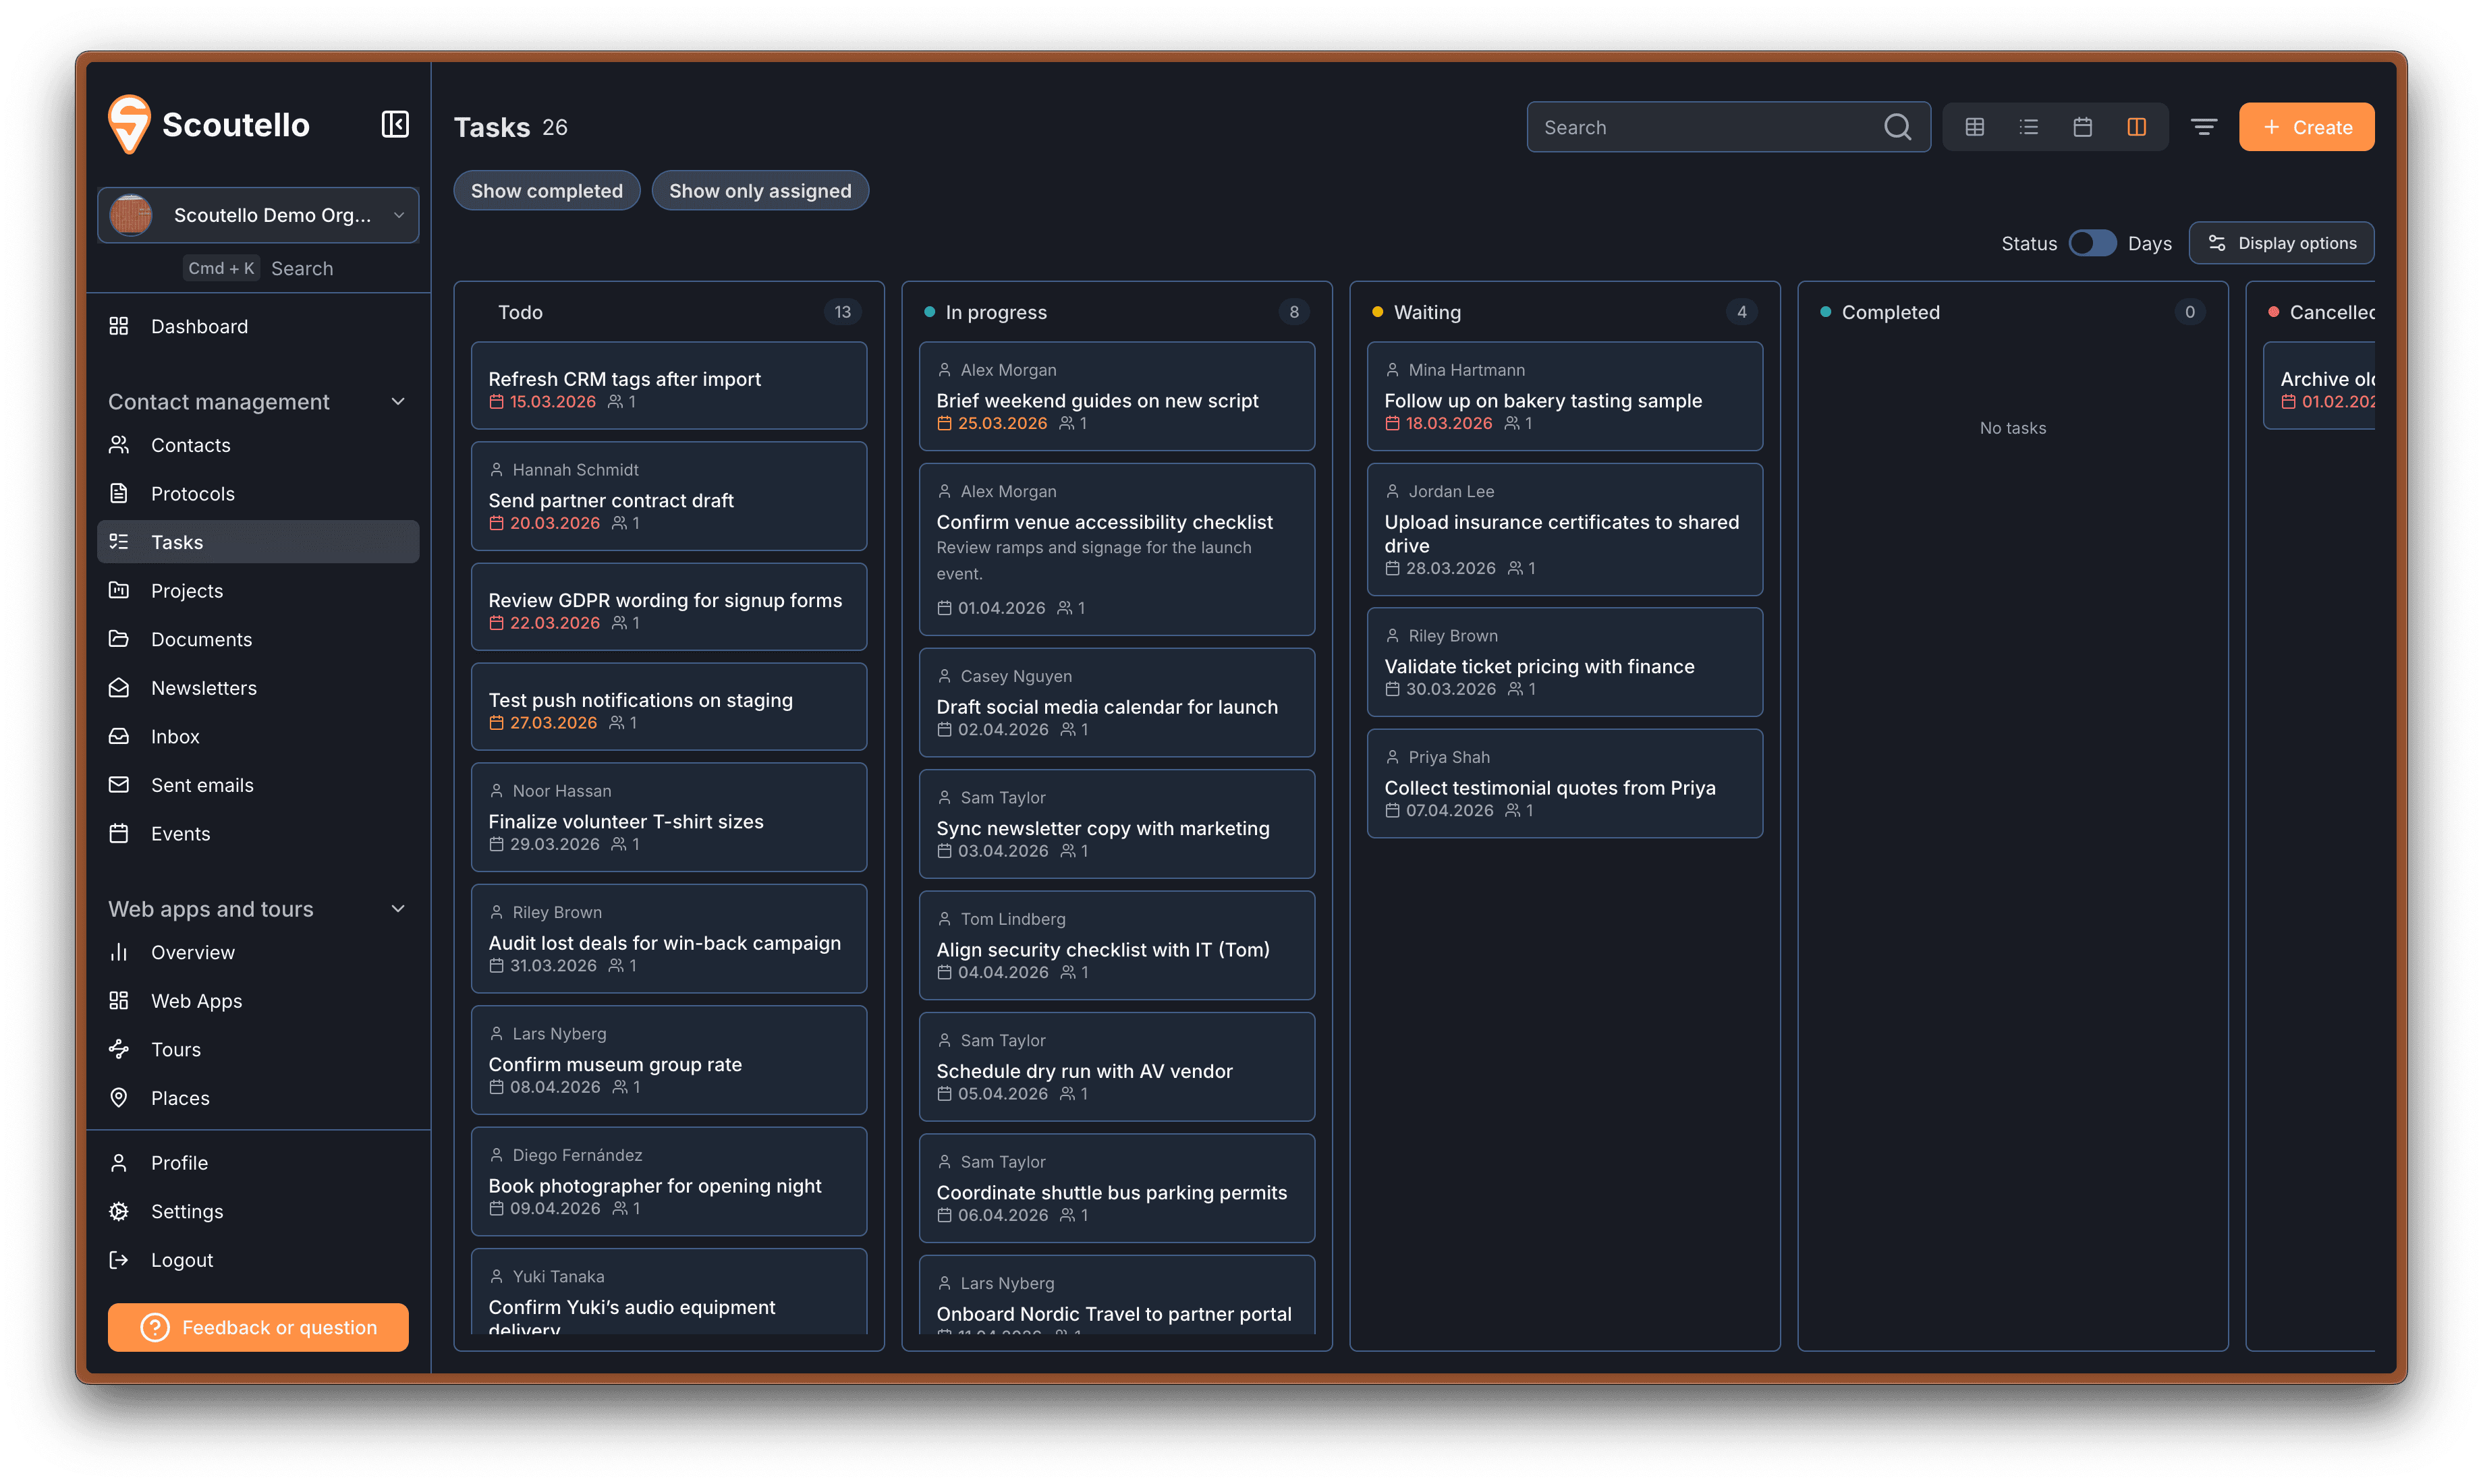Click the Web Apps grid icon
This screenshot has width=2483, height=1484.
tap(119, 1000)
